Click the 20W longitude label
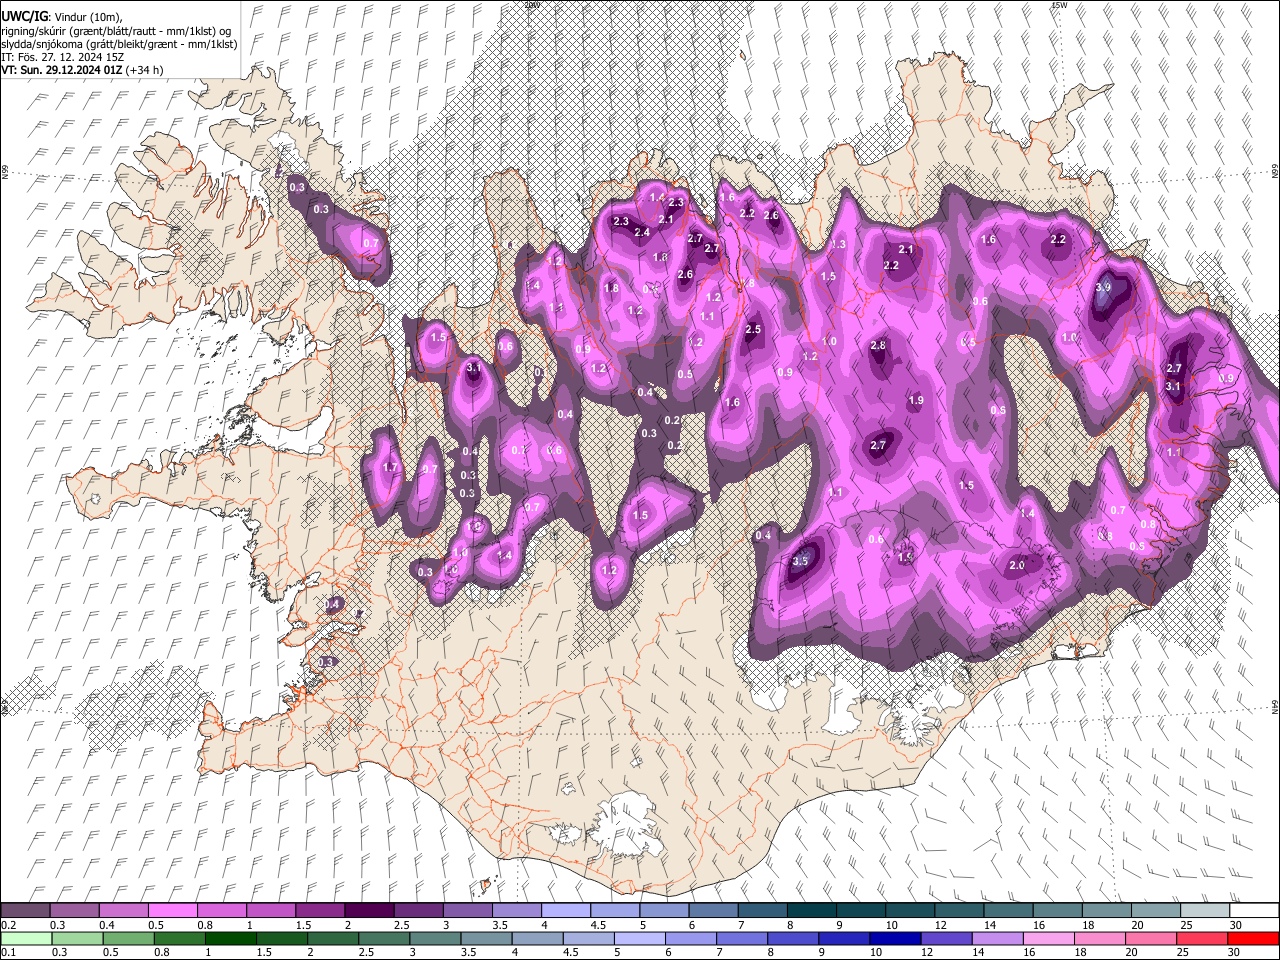Image resolution: width=1280 pixels, height=960 pixels. click(x=532, y=5)
